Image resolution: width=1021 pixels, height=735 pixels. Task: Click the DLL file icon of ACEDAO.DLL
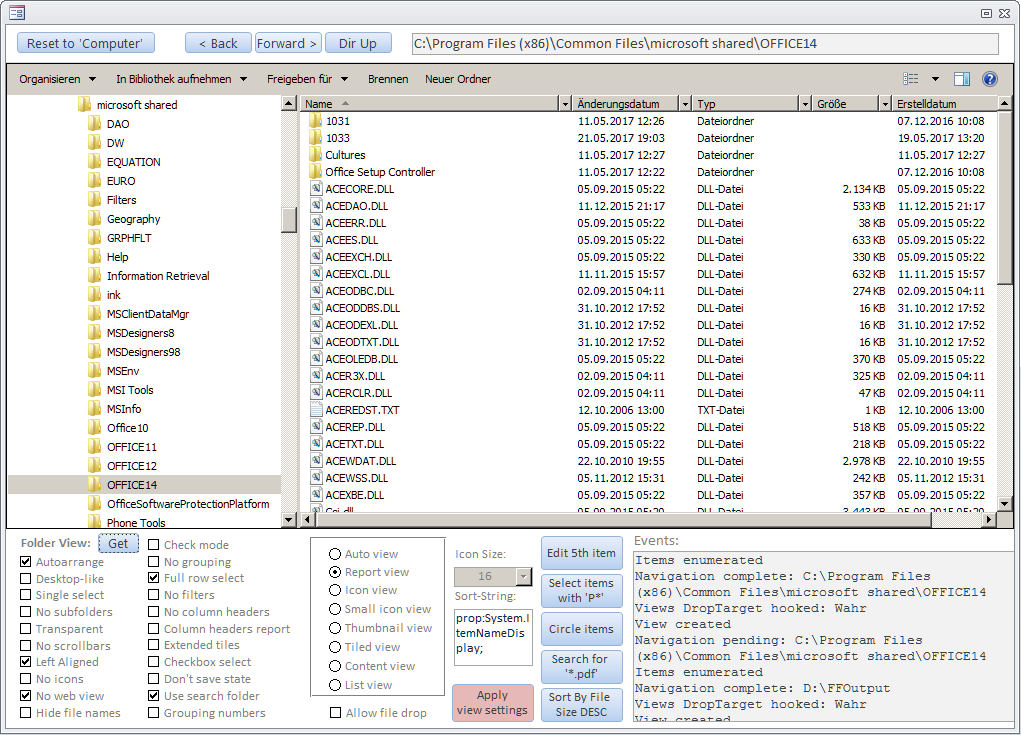pyautogui.click(x=316, y=206)
